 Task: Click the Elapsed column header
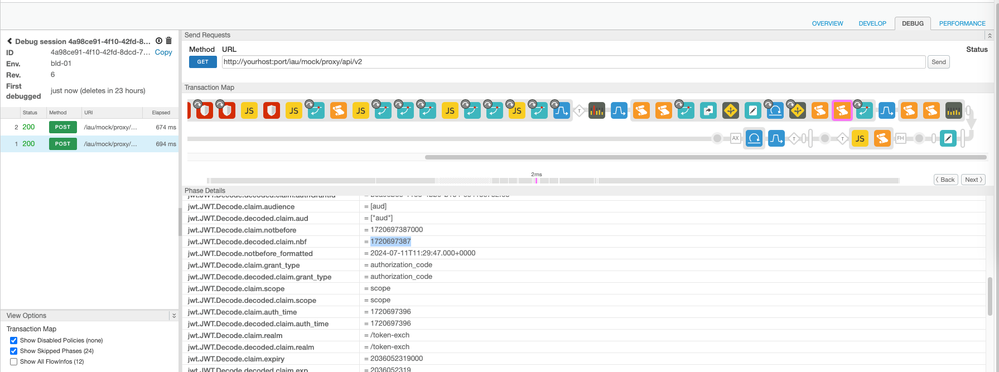pyautogui.click(x=161, y=112)
